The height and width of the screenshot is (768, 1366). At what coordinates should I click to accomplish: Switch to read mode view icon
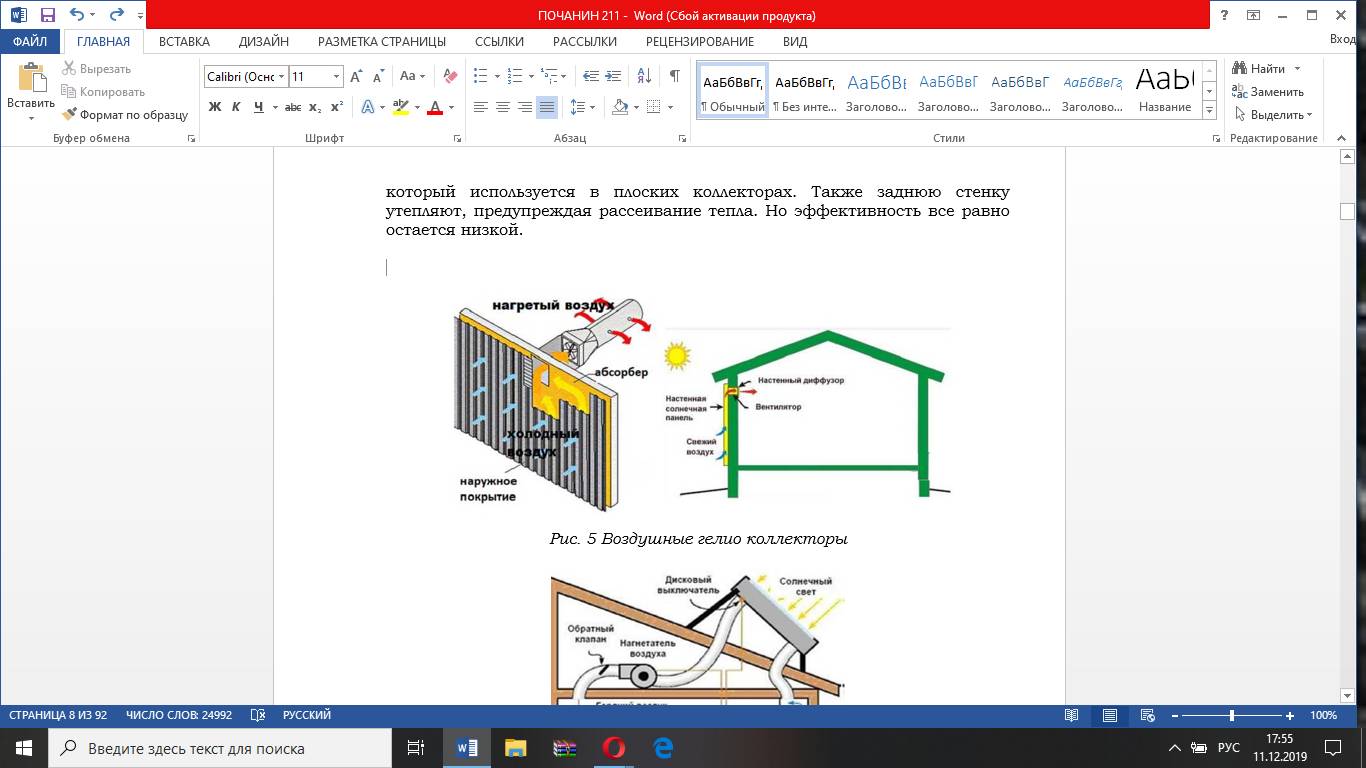[1072, 716]
